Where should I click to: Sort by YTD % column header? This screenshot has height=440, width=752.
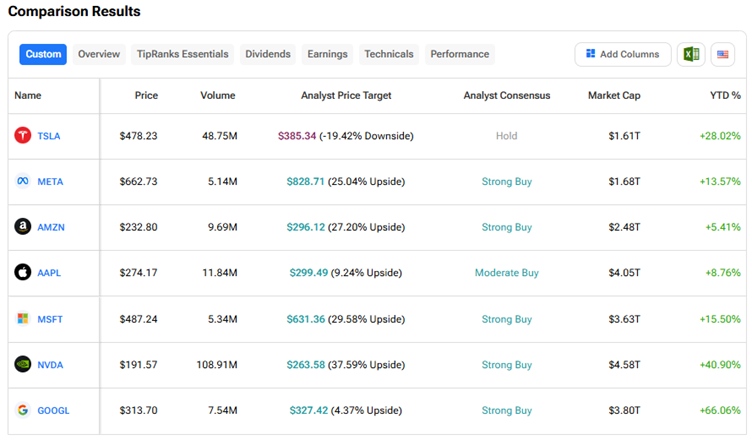point(722,96)
